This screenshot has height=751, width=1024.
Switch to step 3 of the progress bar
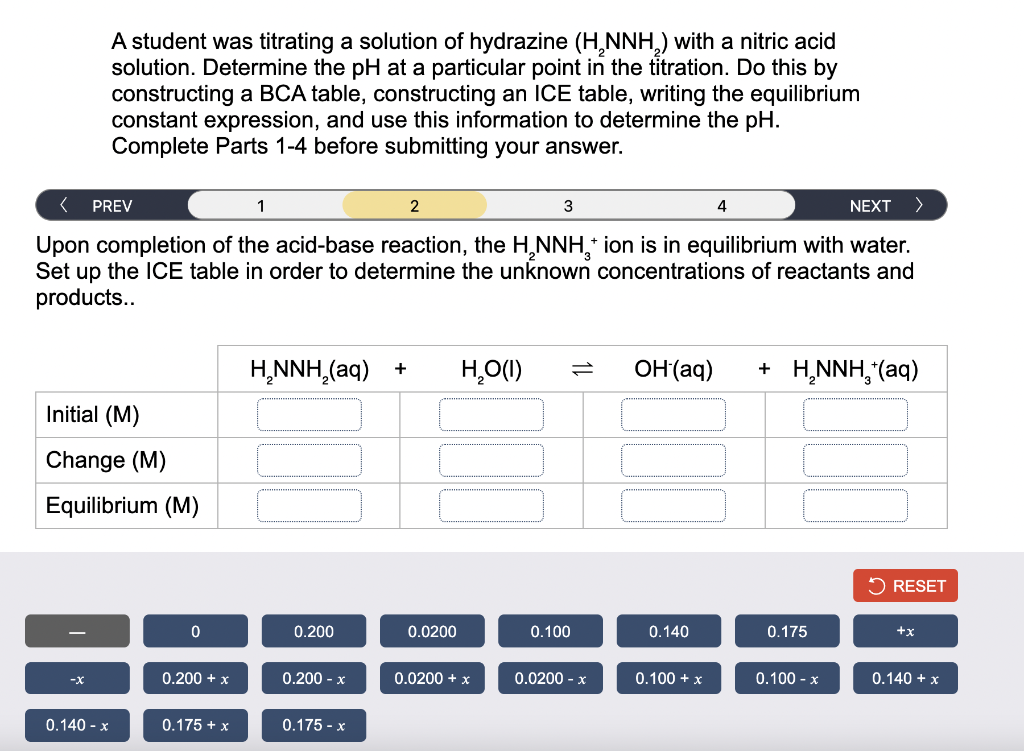coord(568,205)
